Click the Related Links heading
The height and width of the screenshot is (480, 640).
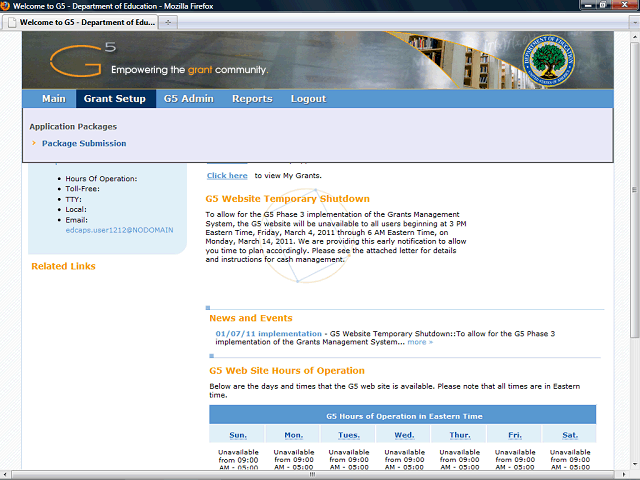[63, 266]
